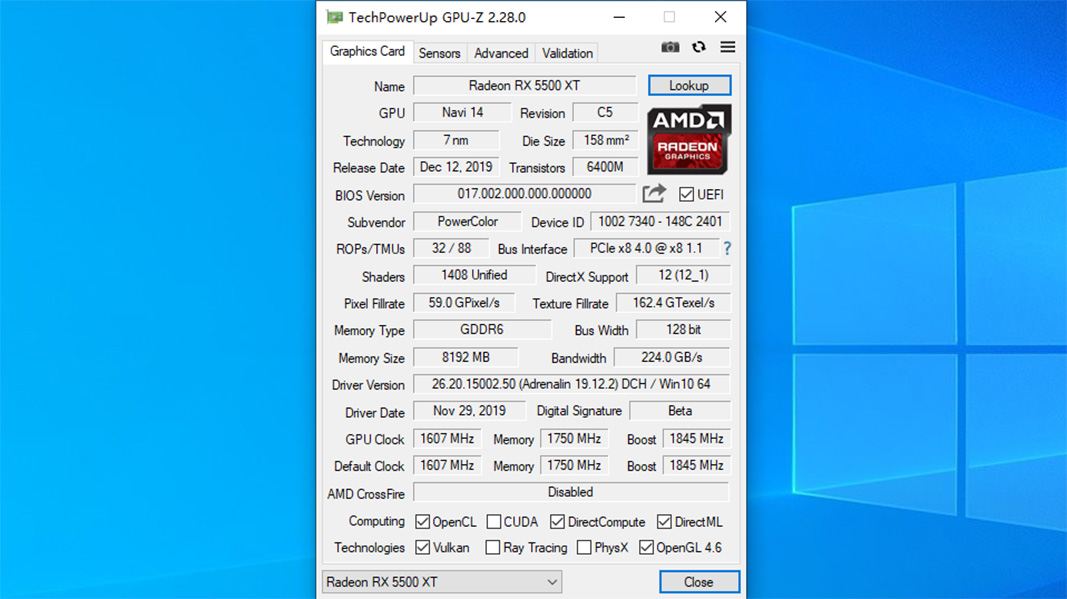
Task: Click the Memory Type value GDDR6
Action: 482,329
